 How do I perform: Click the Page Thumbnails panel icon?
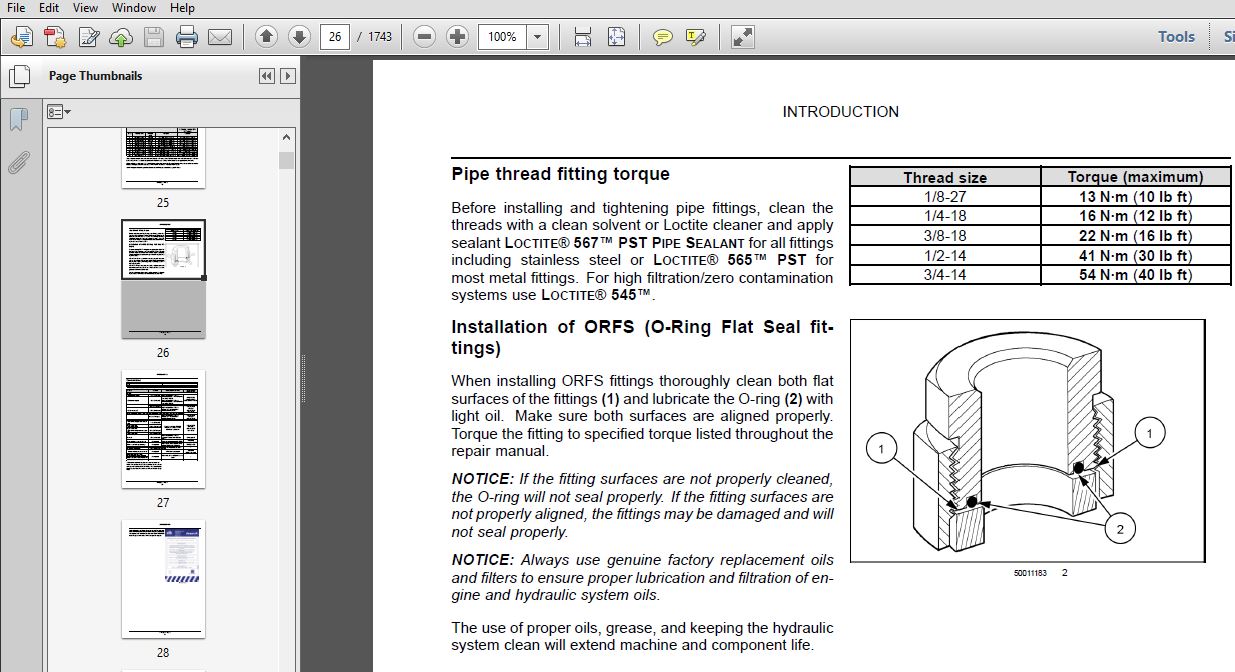pyautogui.click(x=18, y=76)
